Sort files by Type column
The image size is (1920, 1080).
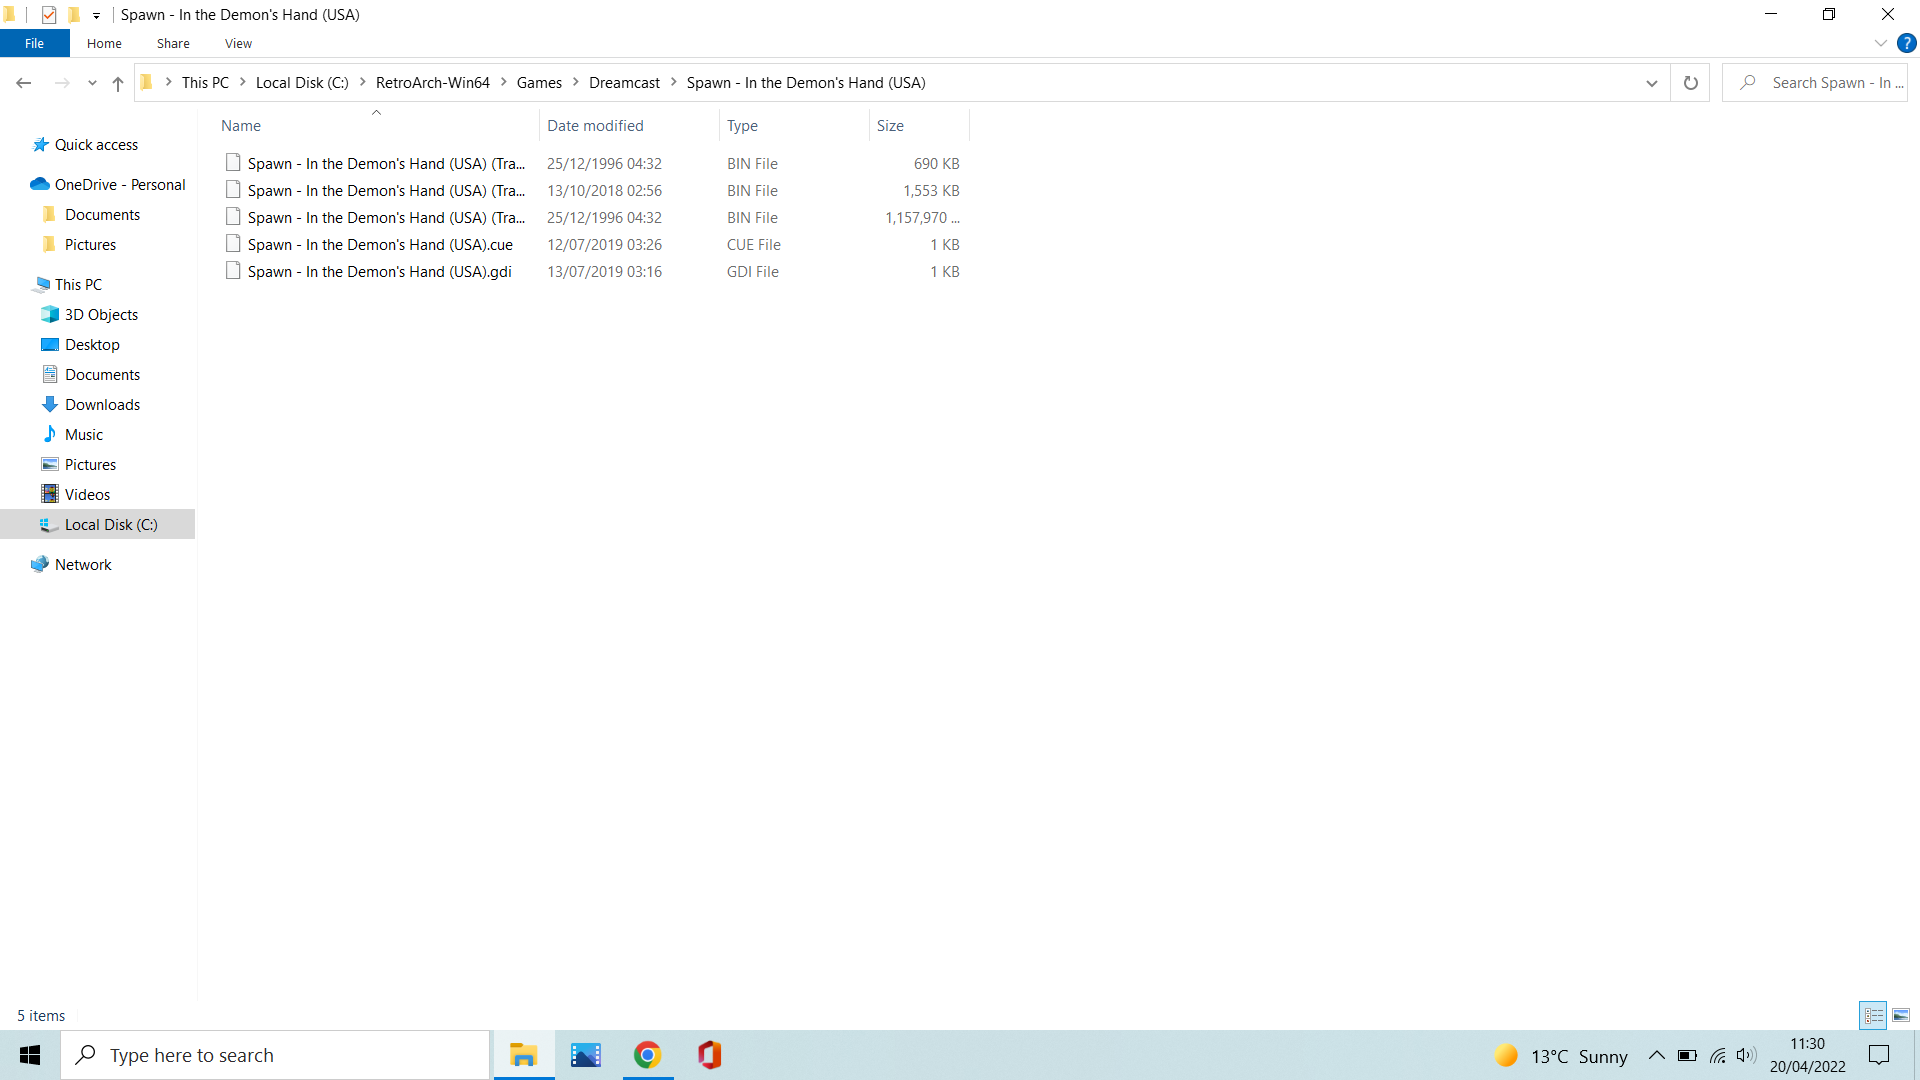click(794, 126)
